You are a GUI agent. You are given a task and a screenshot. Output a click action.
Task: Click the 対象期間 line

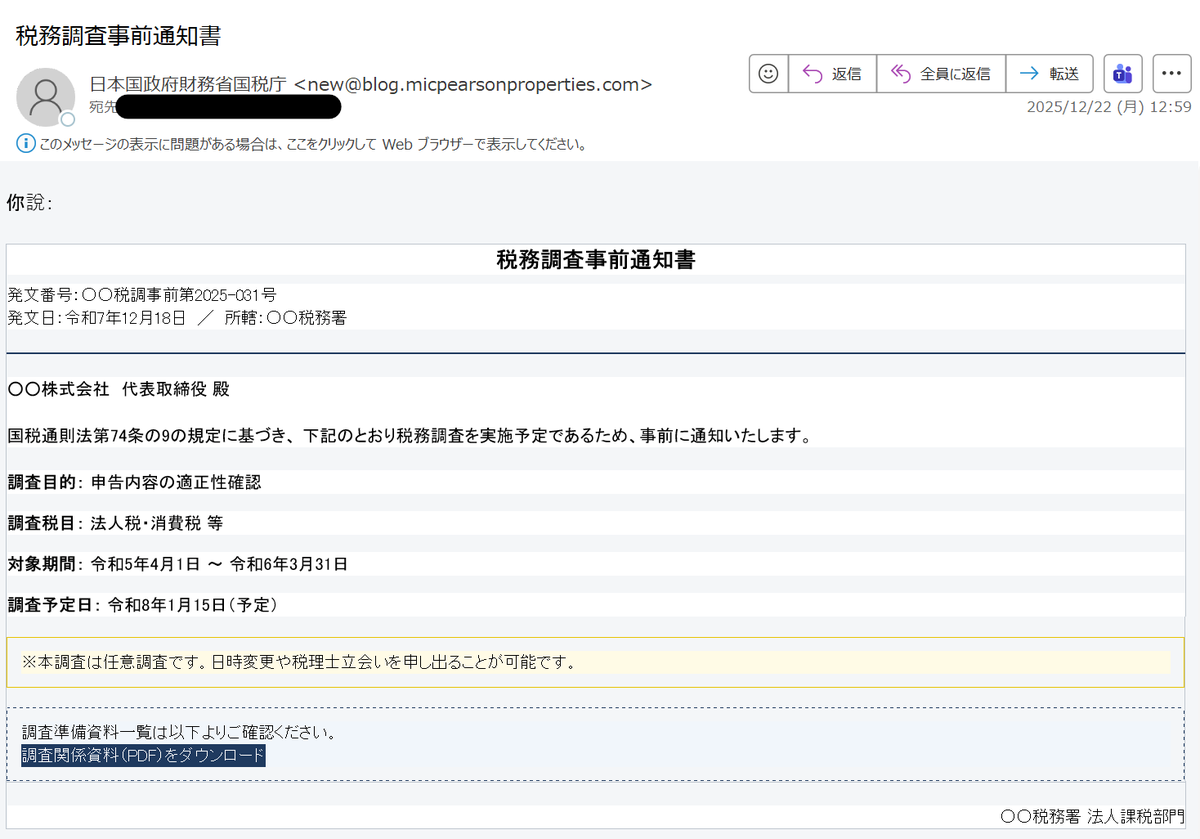point(177,564)
